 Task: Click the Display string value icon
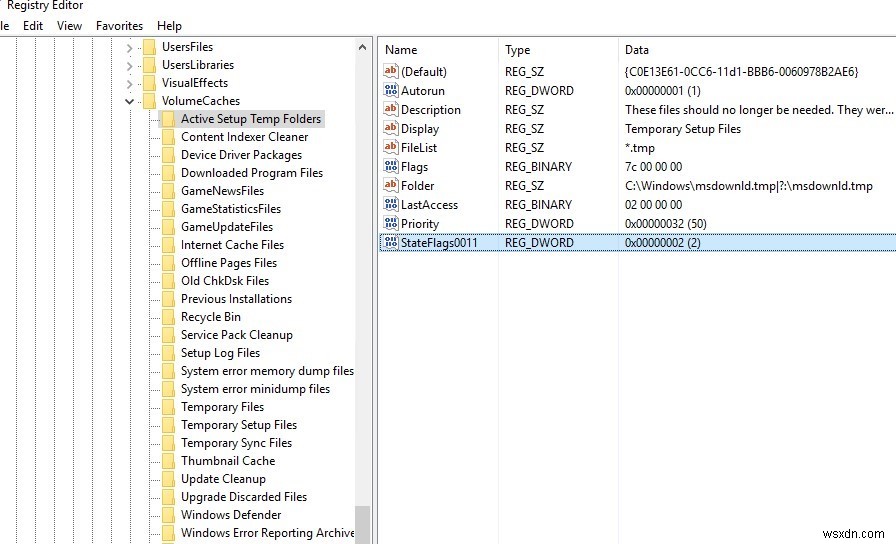click(x=391, y=128)
